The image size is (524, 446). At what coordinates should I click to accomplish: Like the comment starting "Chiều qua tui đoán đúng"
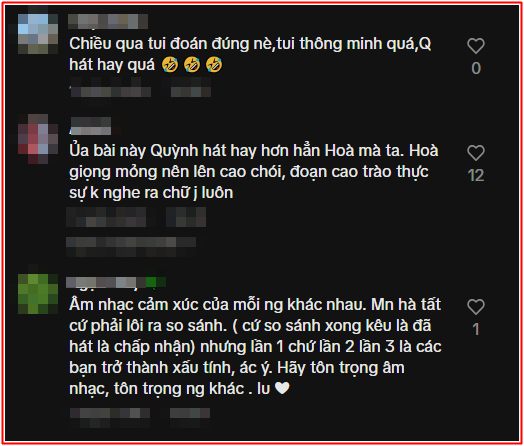[x=476, y=46]
